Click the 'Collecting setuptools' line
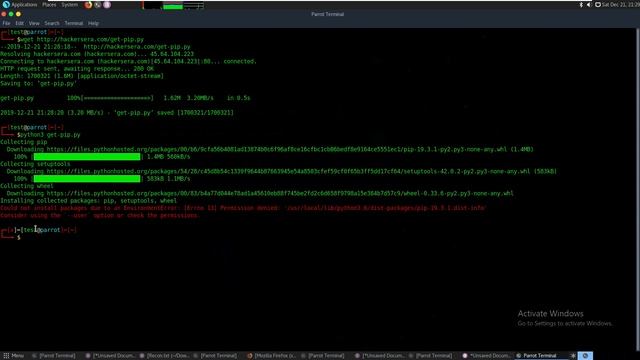640x360 pixels. [35, 164]
